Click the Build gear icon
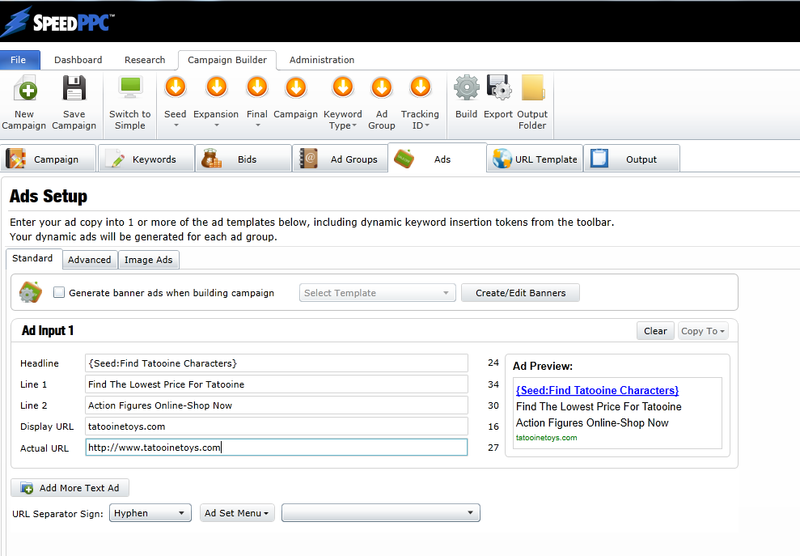This screenshot has height=556, width=800. click(466, 88)
